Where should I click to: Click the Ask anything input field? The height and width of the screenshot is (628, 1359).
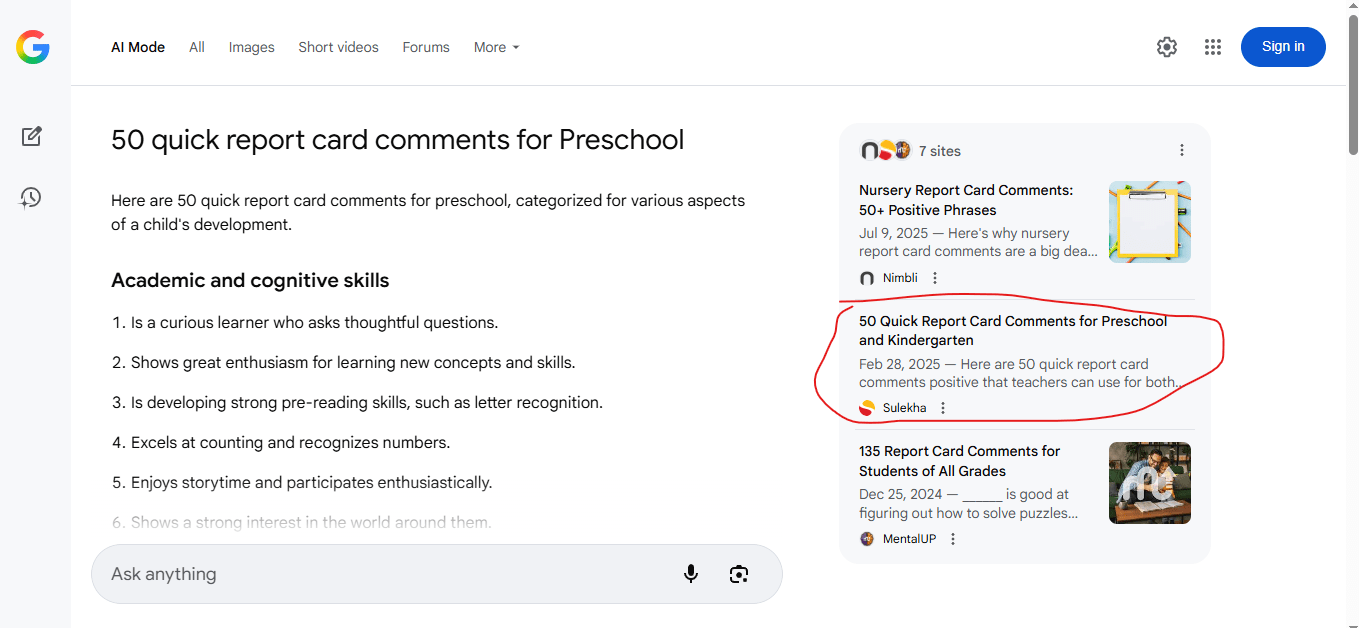coord(380,574)
